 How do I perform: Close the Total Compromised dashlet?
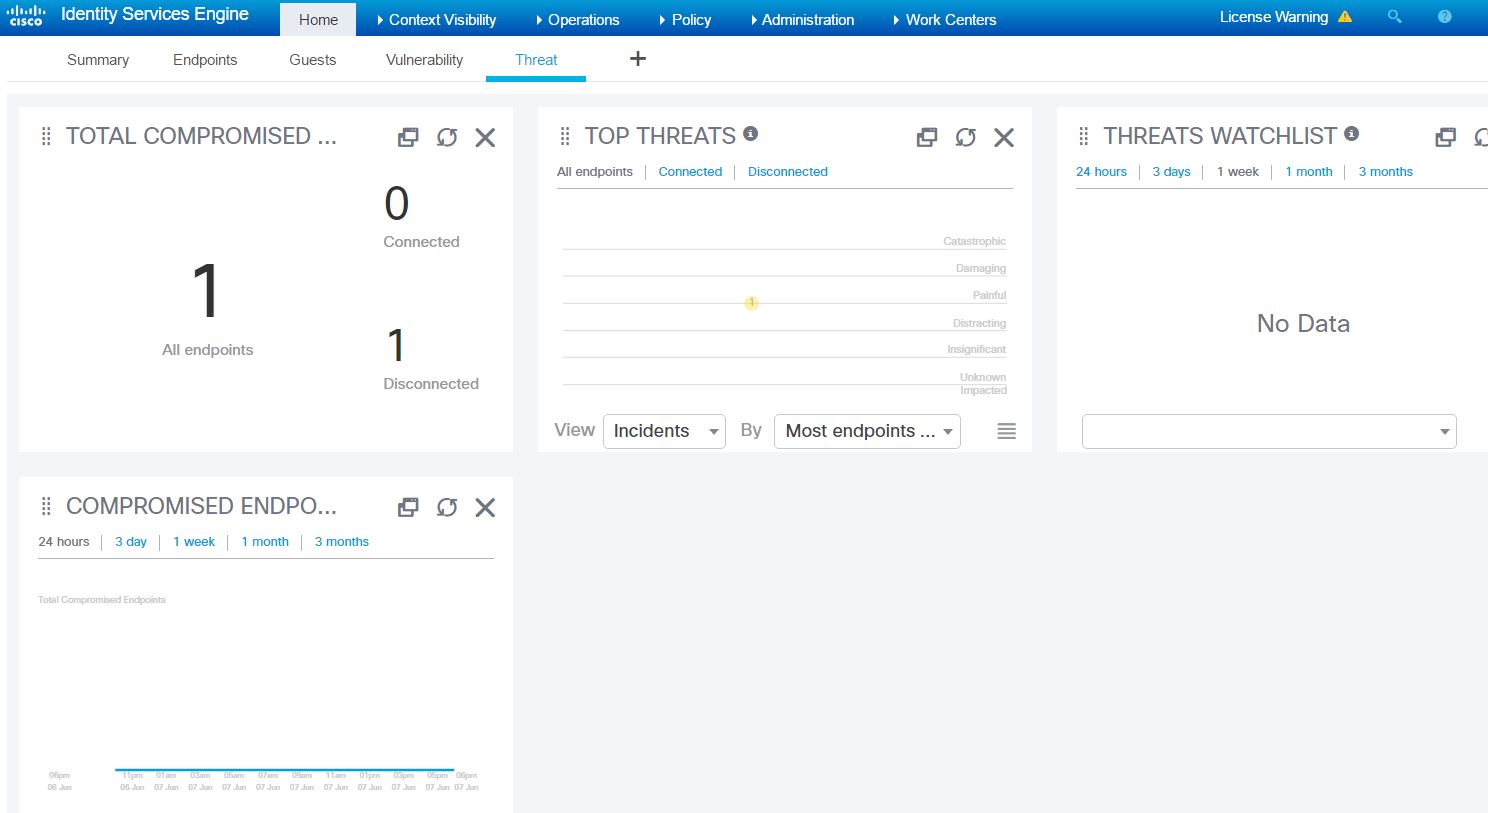(x=485, y=138)
